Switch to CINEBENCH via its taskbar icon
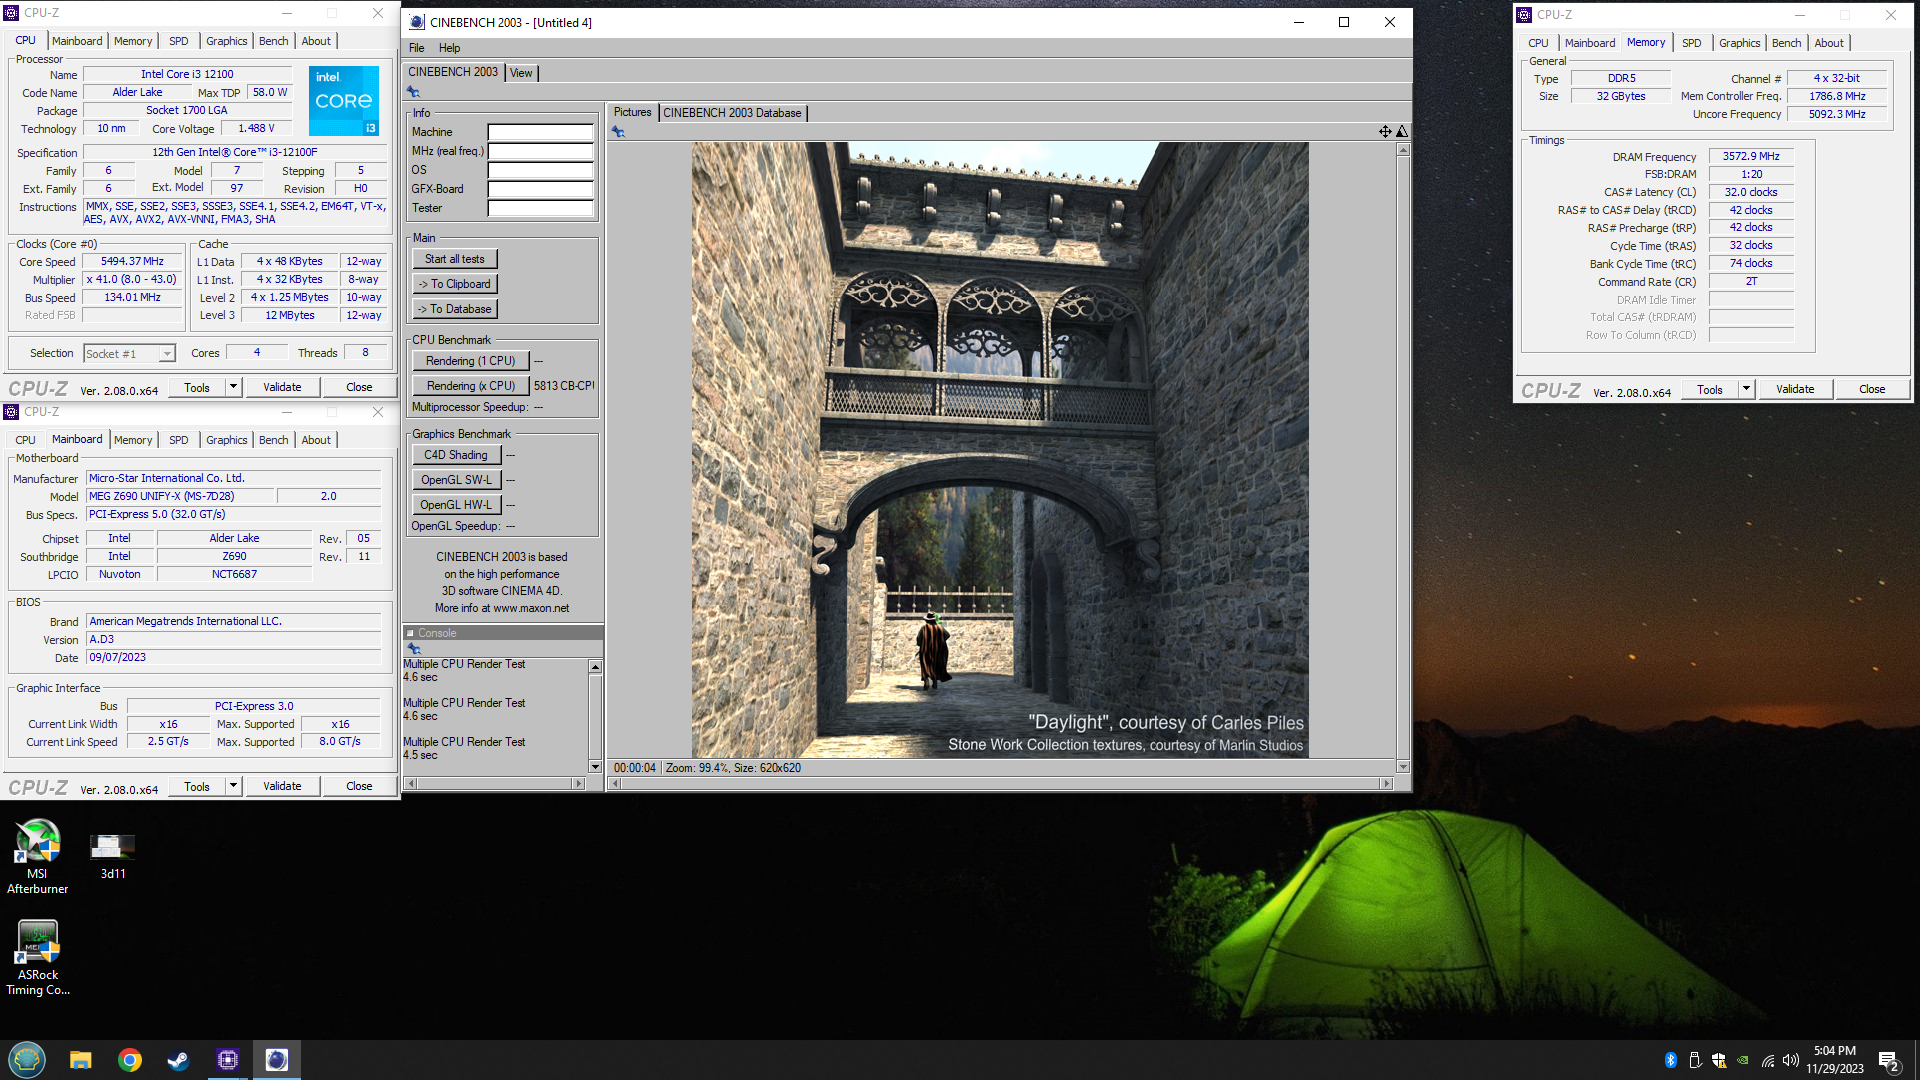Screen dimensions: 1920x1080 277,1060
